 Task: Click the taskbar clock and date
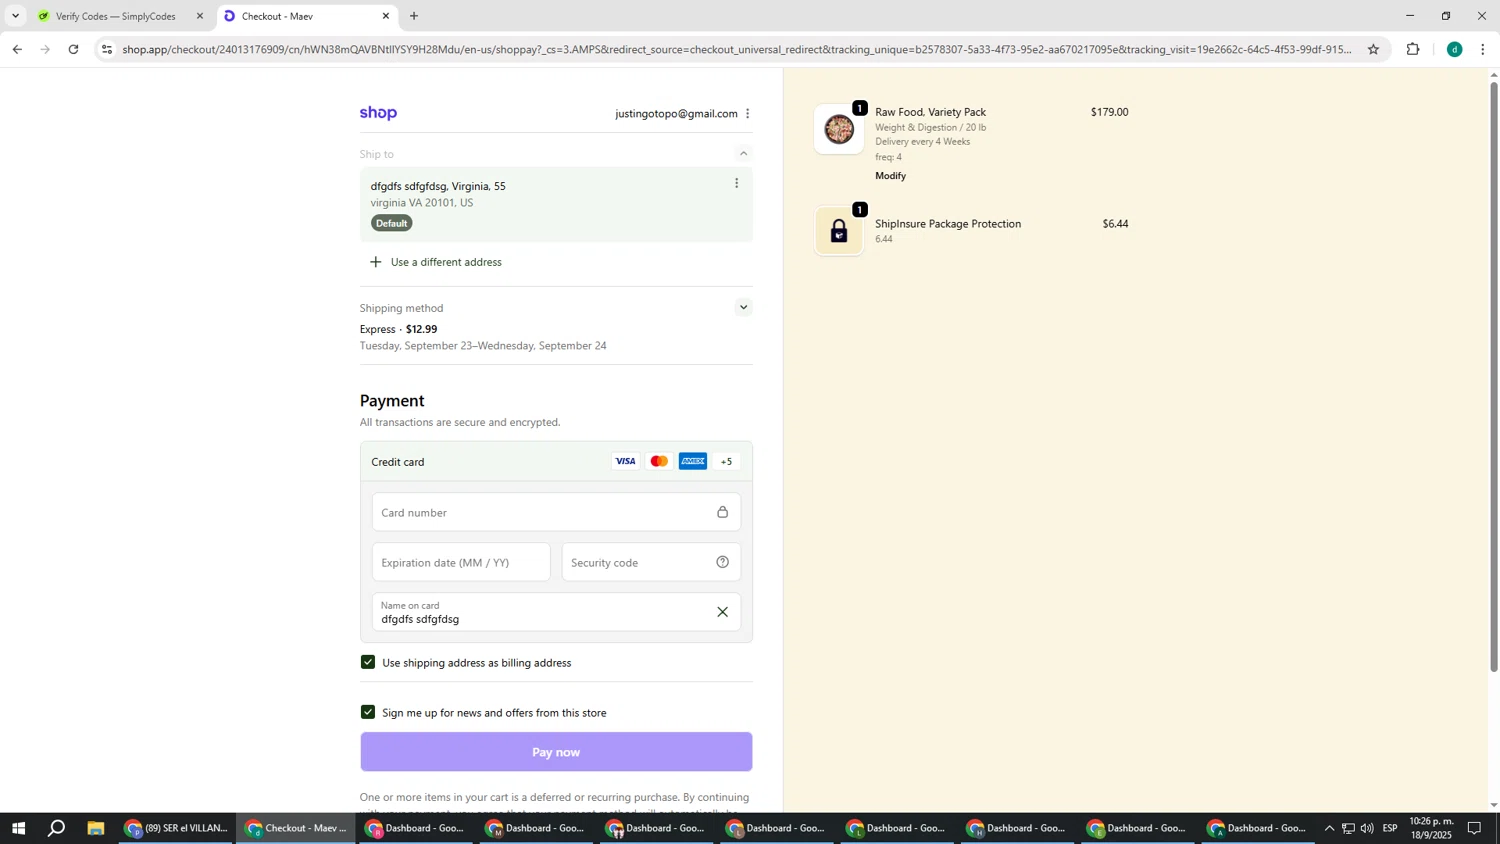(x=1432, y=828)
